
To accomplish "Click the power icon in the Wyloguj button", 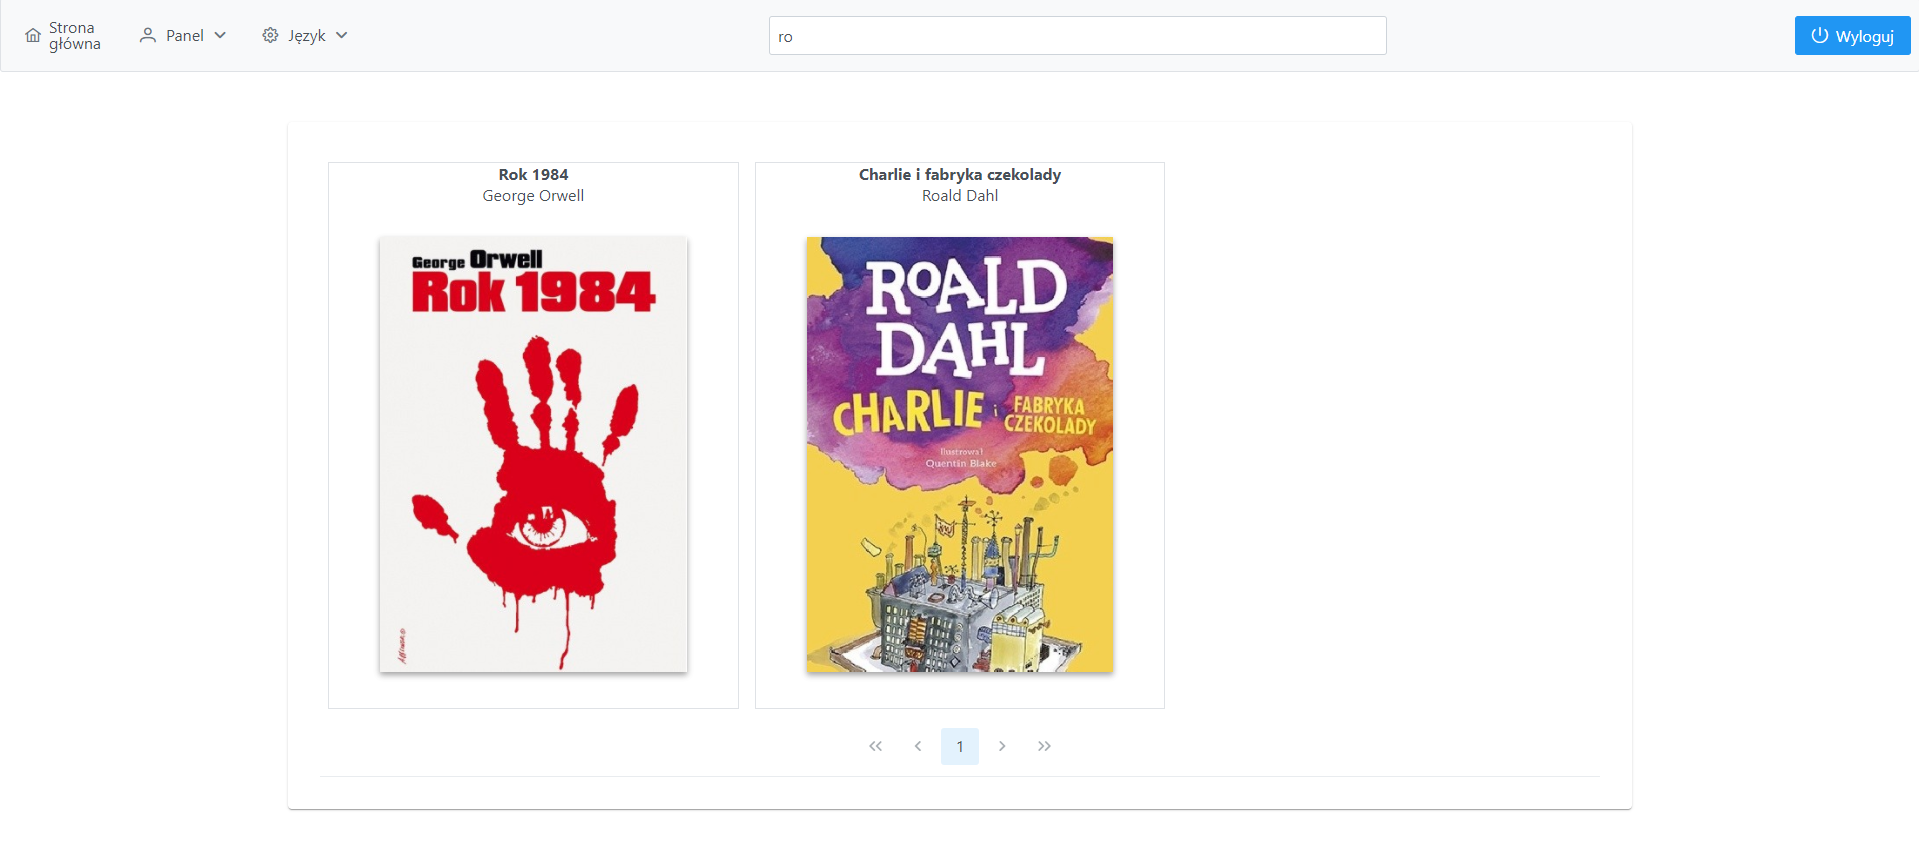I will (1820, 35).
